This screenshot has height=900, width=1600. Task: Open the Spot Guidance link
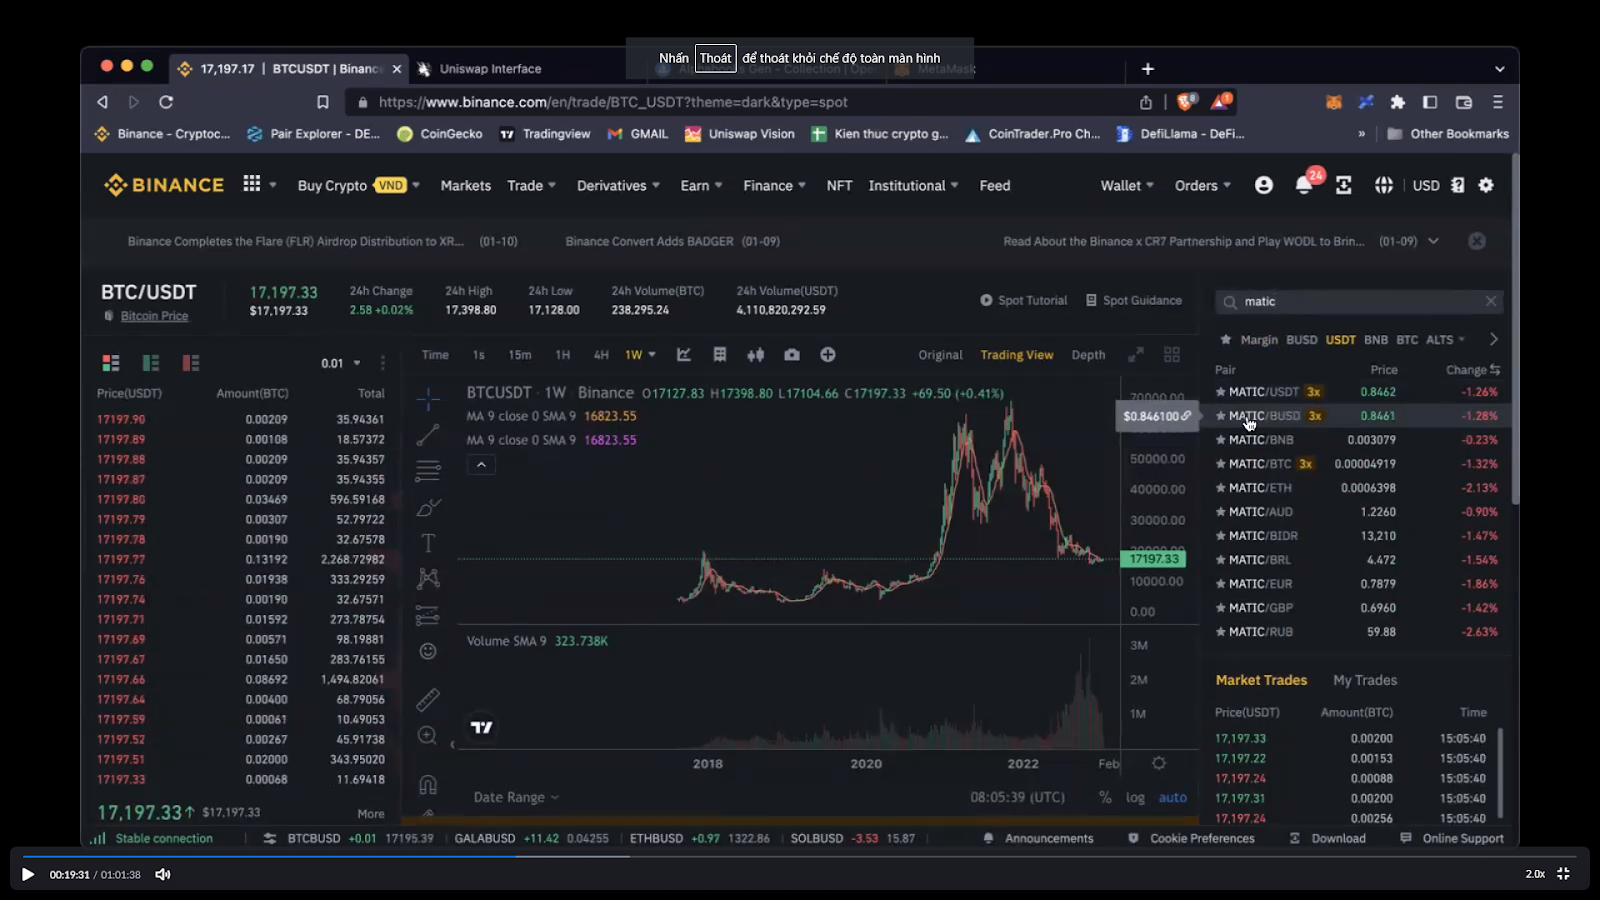(1134, 300)
